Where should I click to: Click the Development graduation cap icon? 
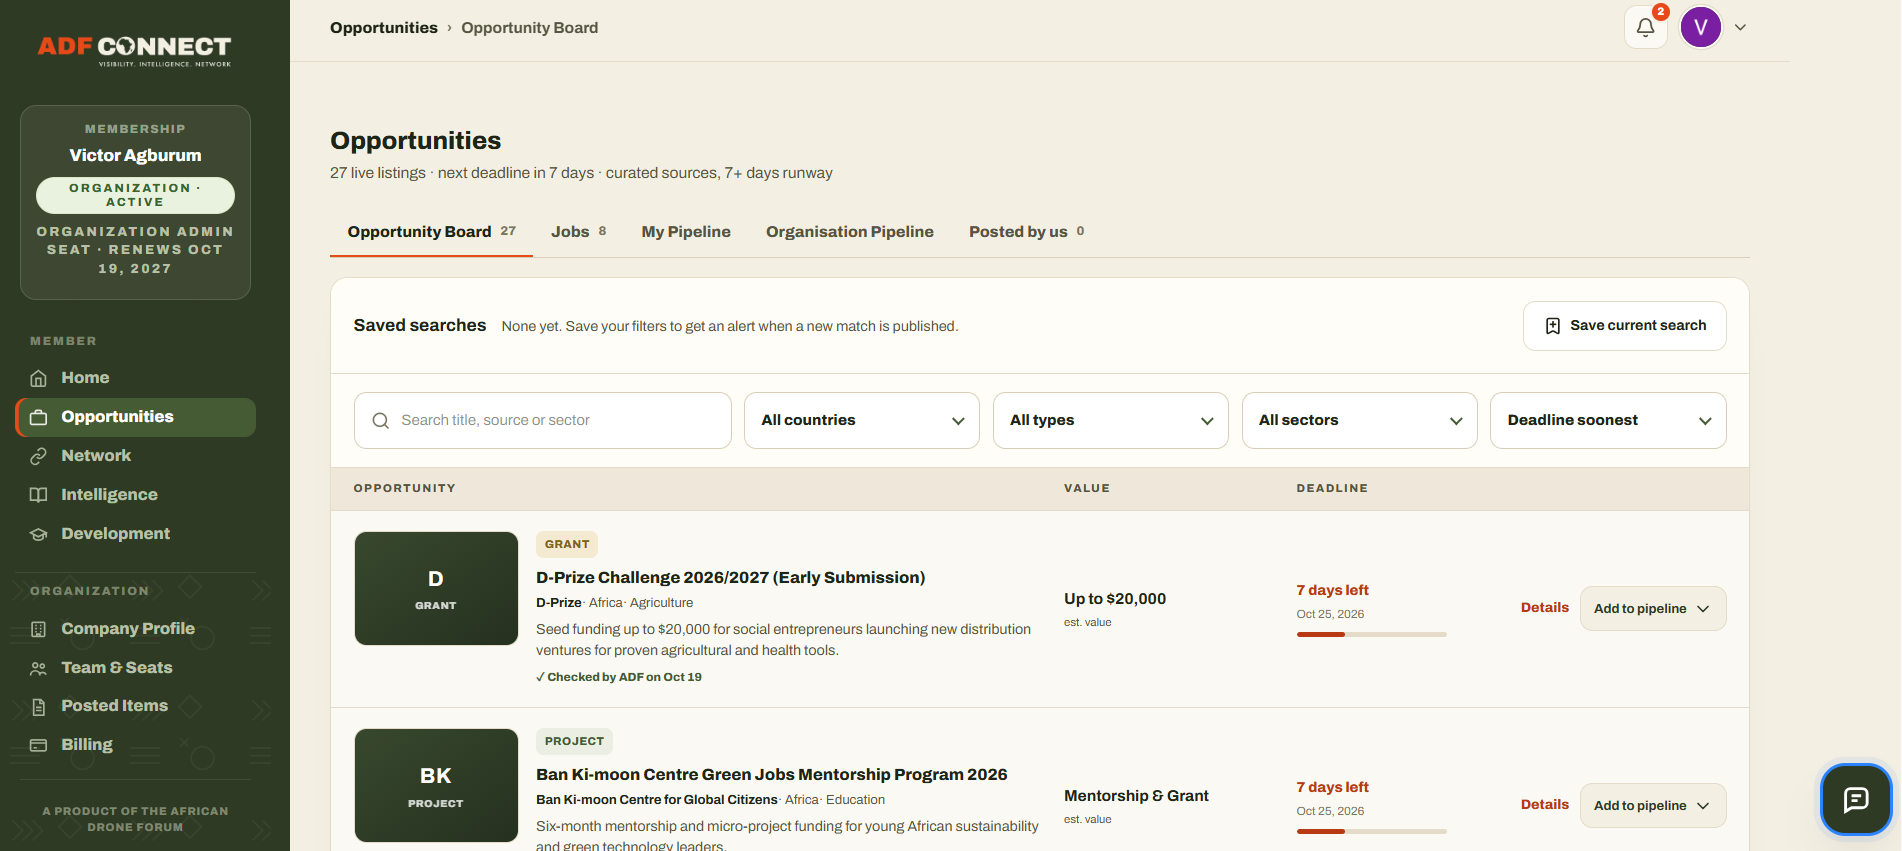point(38,534)
